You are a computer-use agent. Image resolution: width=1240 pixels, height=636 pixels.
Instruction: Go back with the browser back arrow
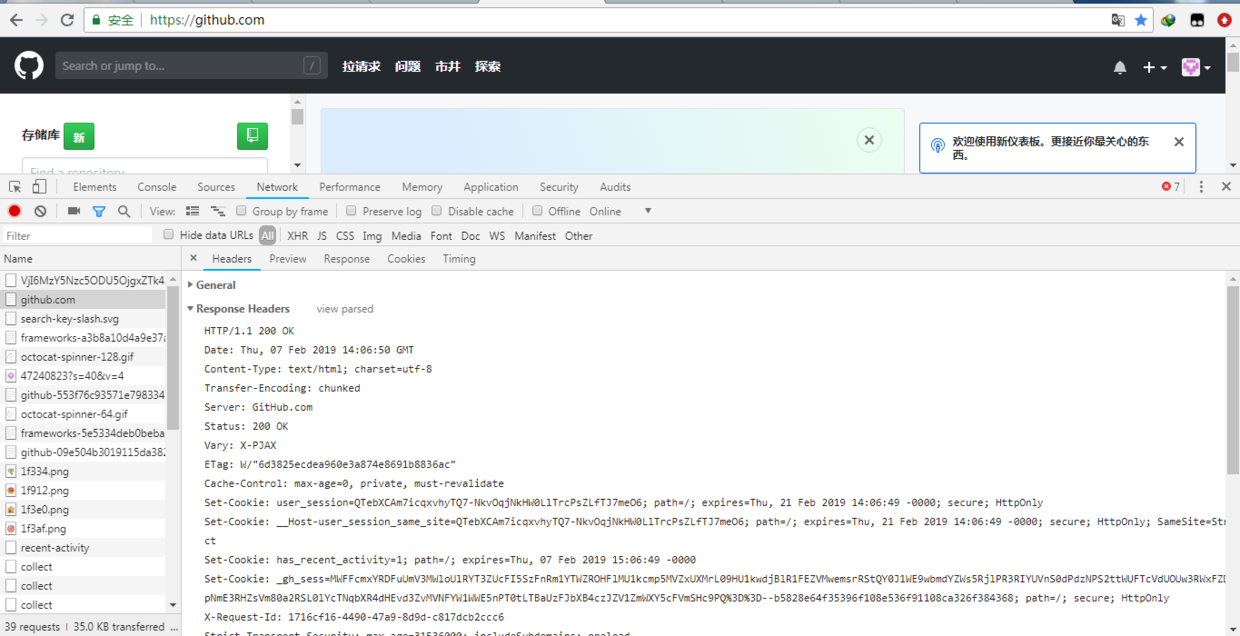click(16, 20)
